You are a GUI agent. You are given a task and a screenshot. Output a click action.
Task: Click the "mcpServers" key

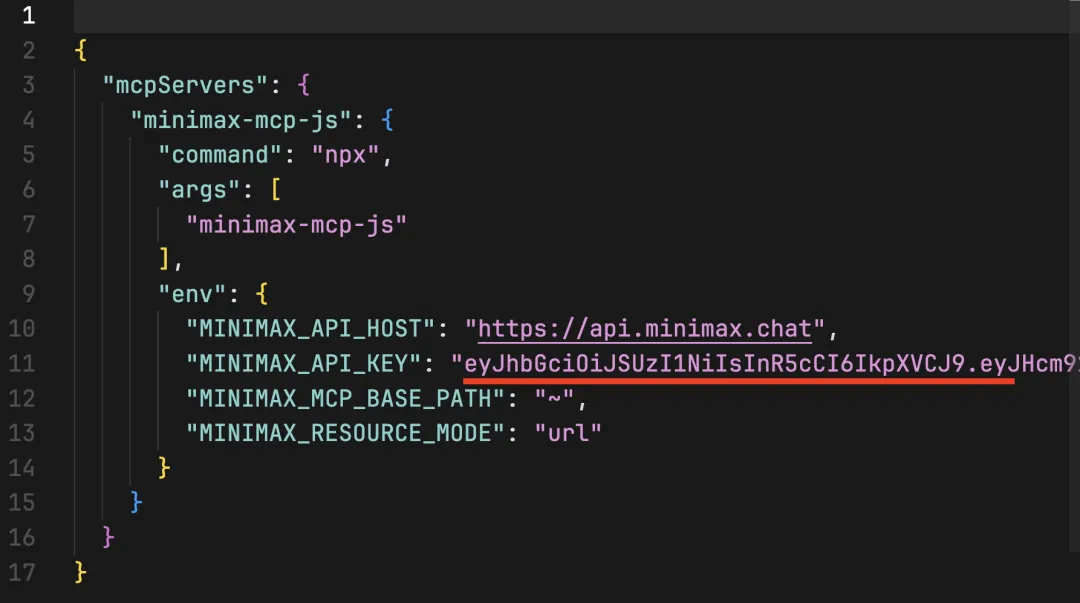[185, 85]
